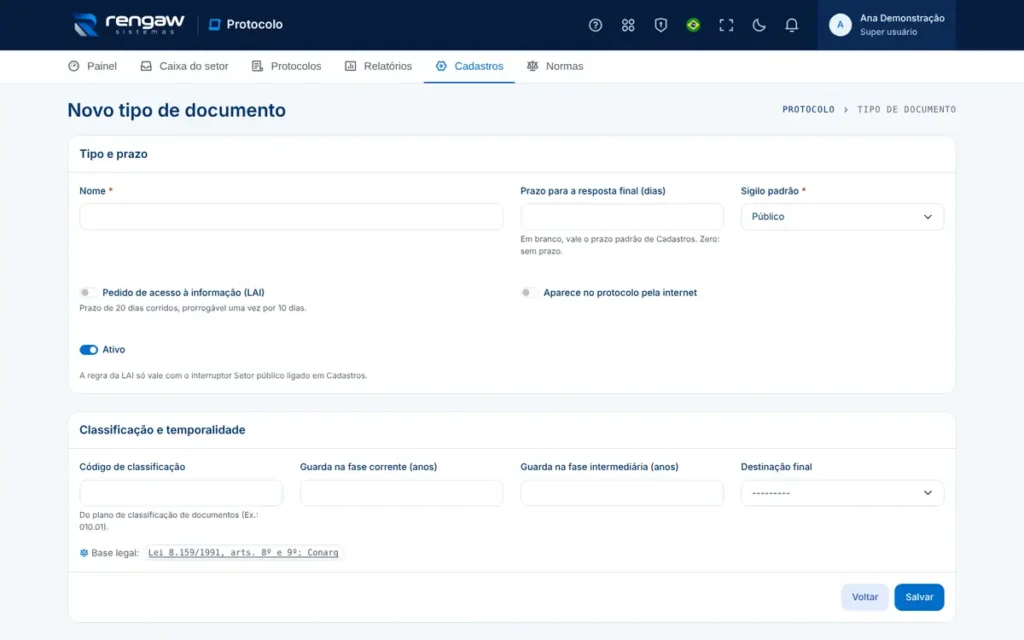
Task: Click Guarda na fase intermediária field
Action: click(x=621, y=493)
